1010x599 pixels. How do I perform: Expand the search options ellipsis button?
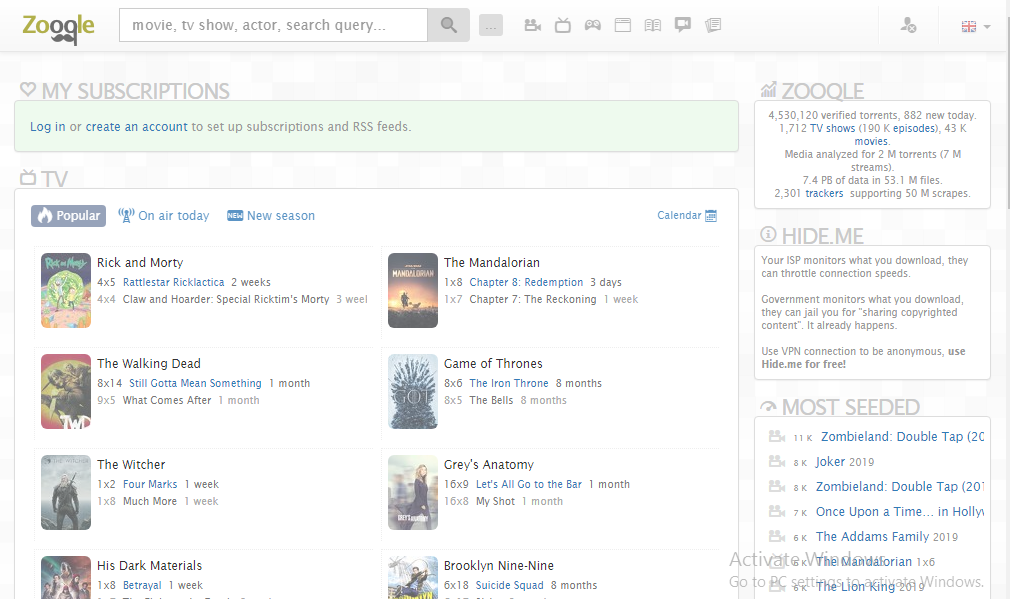click(491, 26)
